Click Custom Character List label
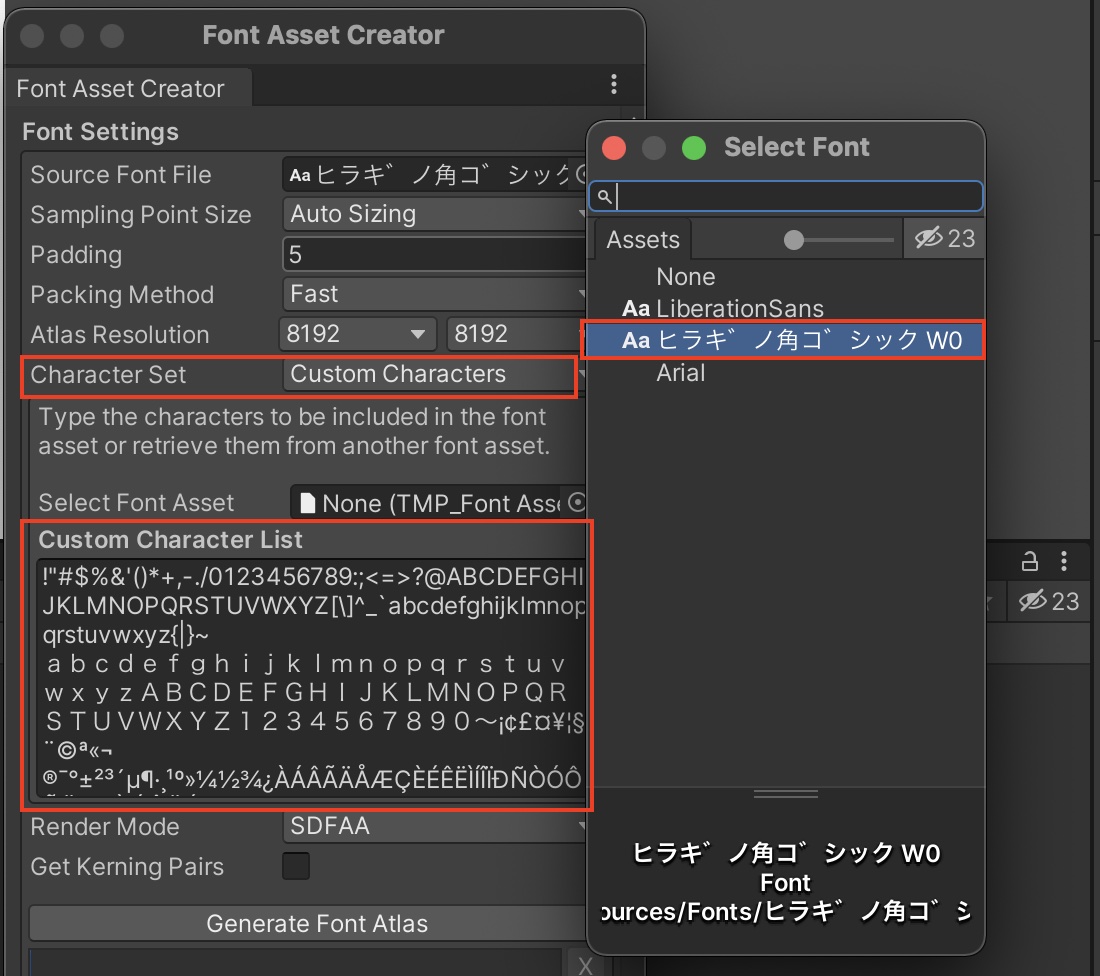 coord(170,540)
